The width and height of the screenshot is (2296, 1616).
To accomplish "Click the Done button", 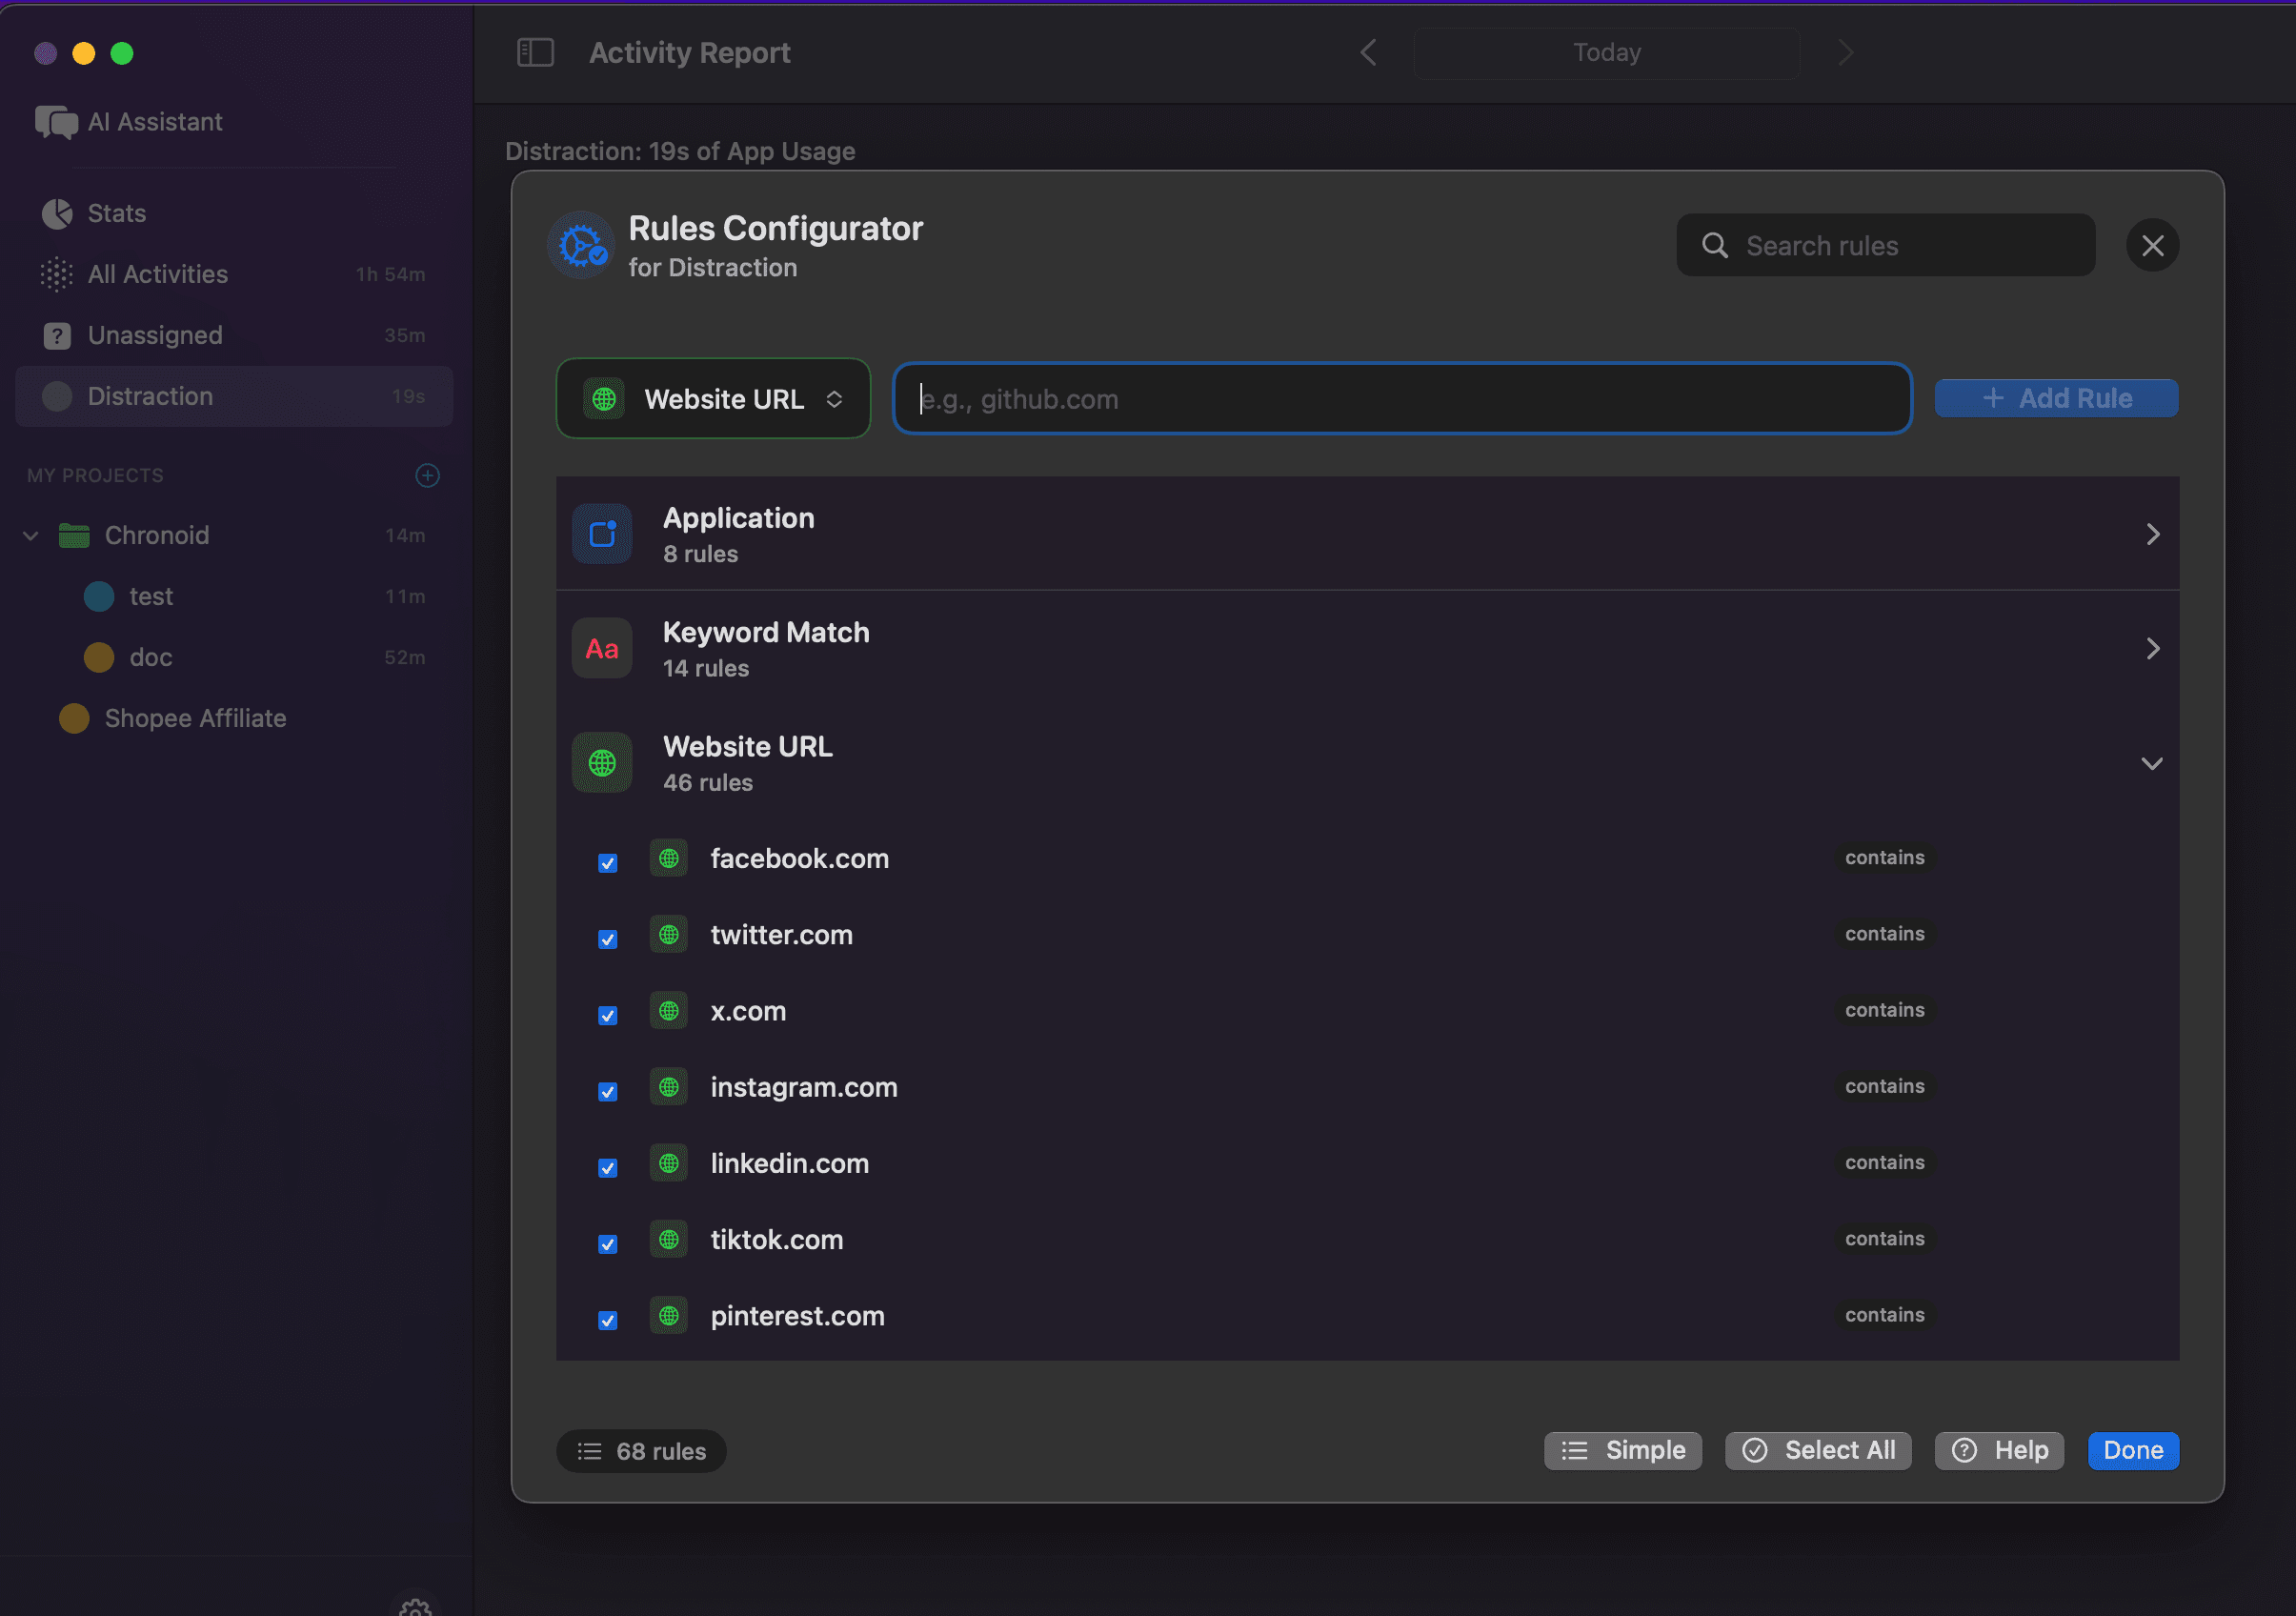I will [x=2132, y=1450].
